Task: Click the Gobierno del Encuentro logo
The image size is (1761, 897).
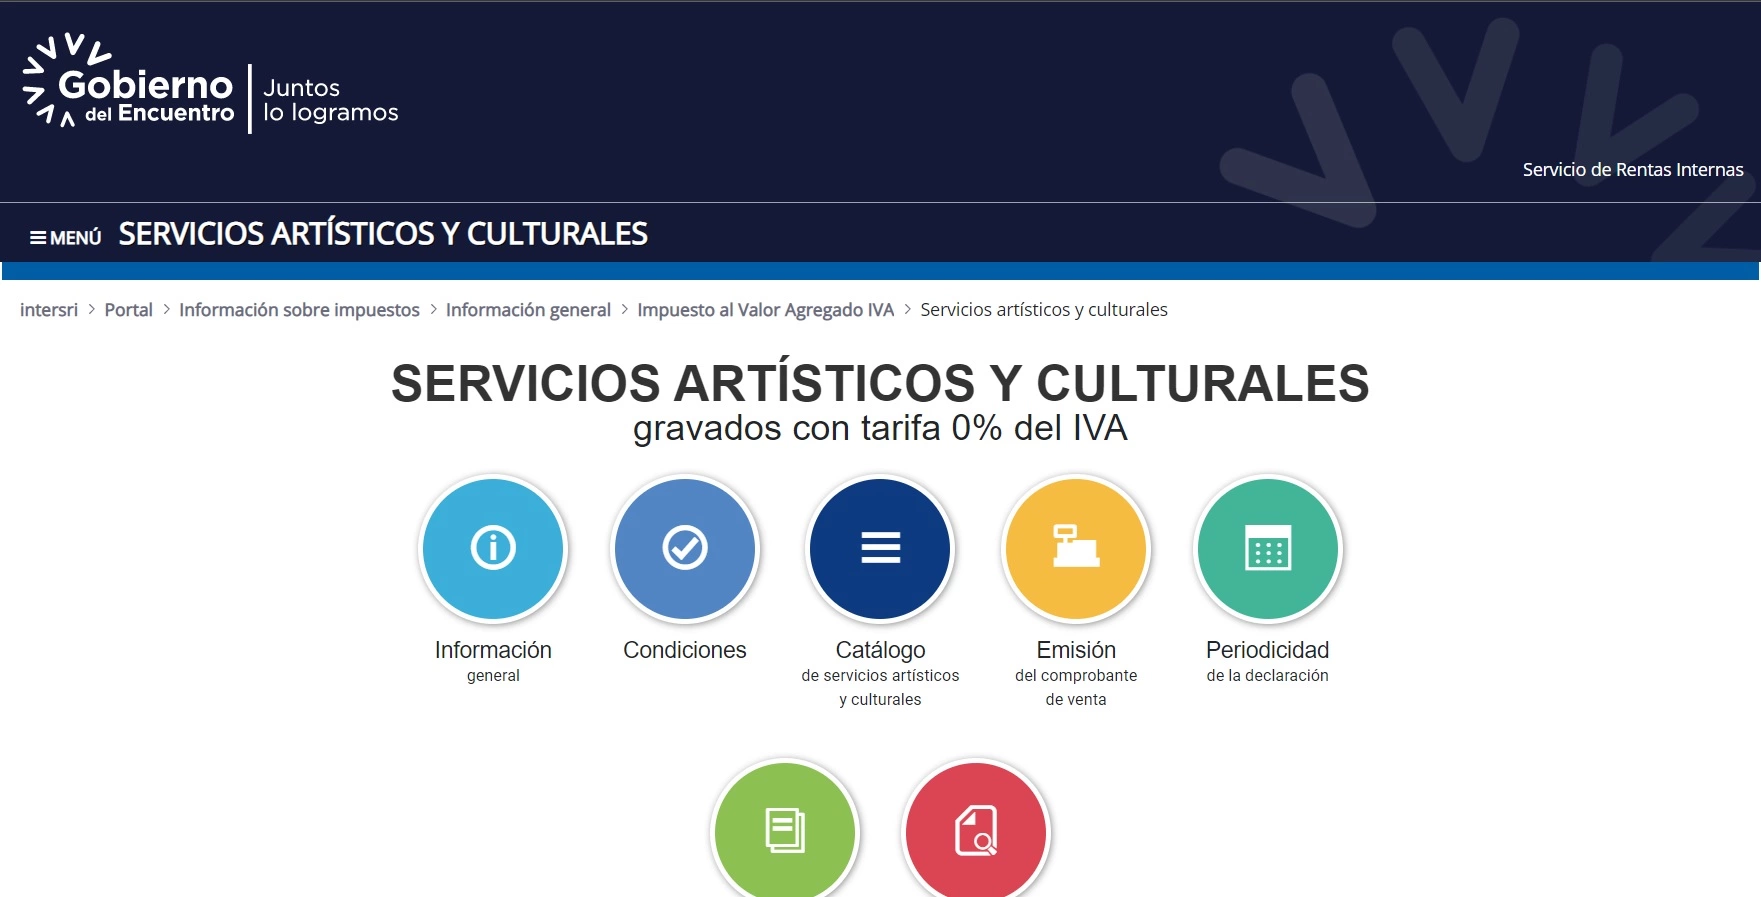Action: [128, 82]
